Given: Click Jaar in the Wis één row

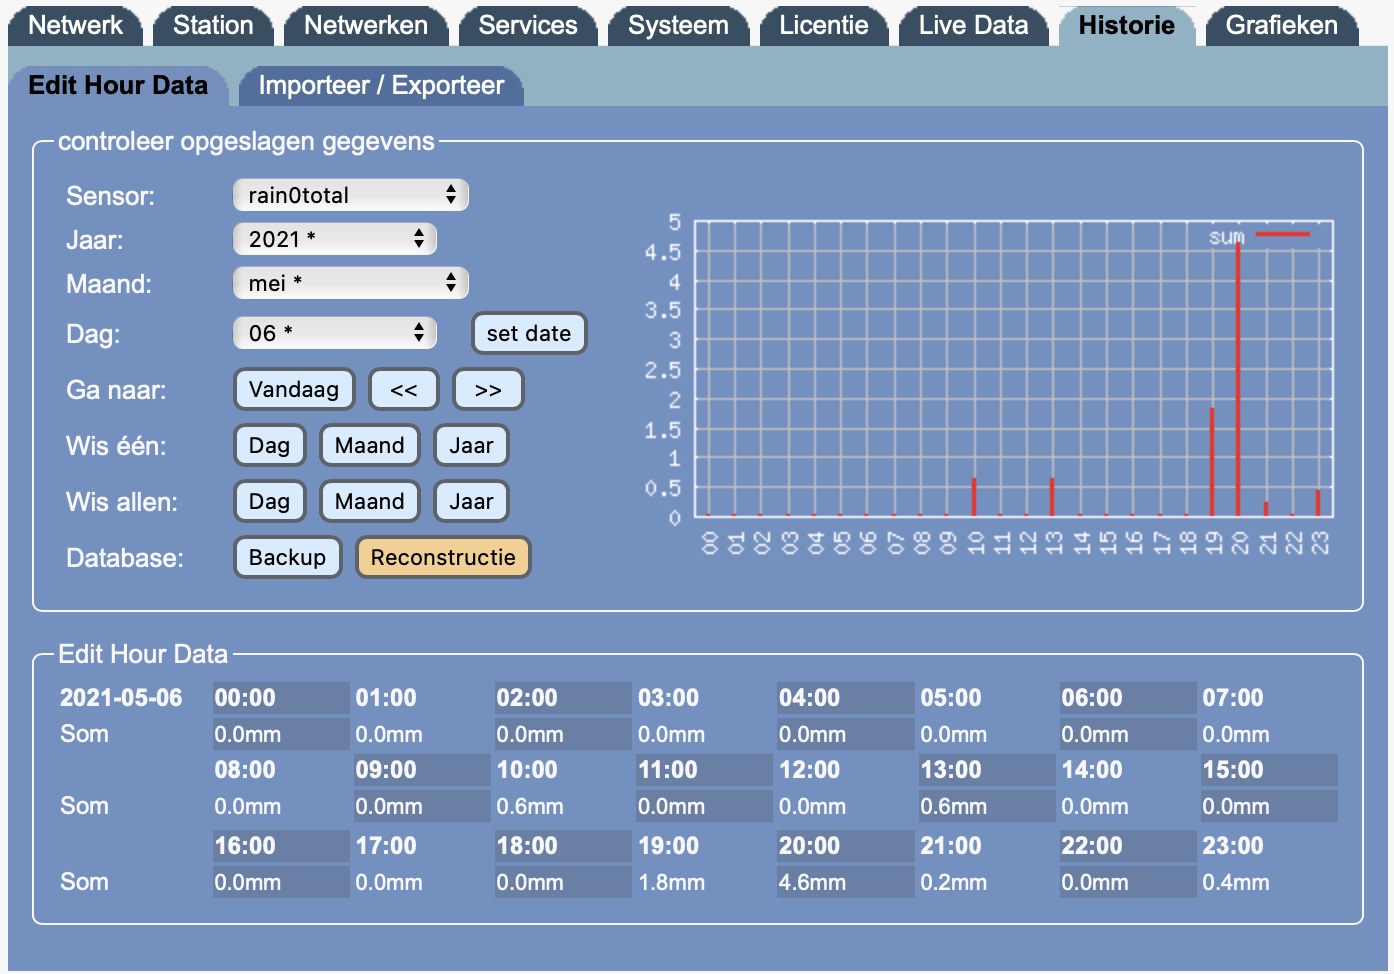Looking at the screenshot, I should pos(471,445).
